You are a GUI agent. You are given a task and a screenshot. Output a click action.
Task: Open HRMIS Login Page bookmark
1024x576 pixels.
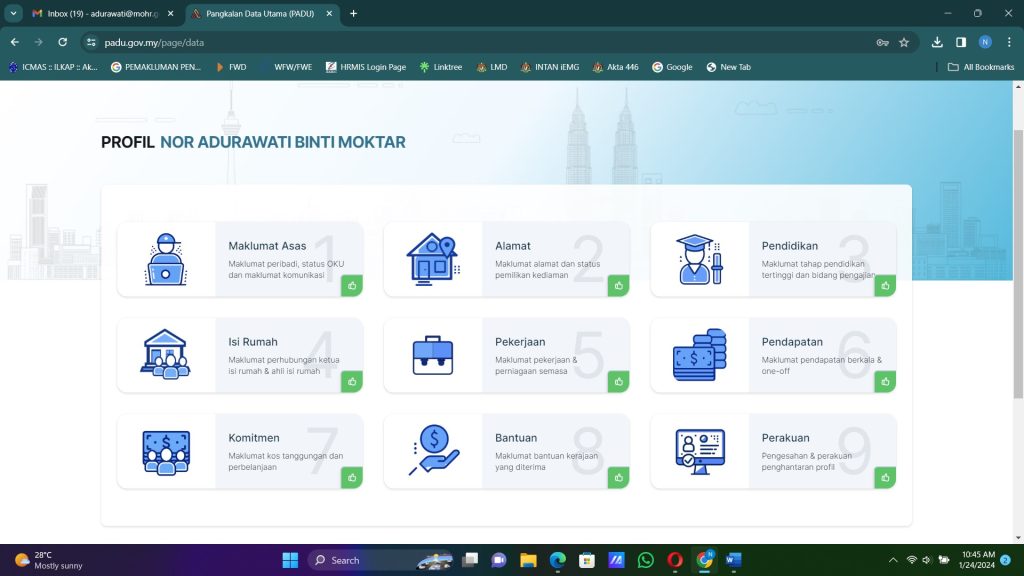(366, 67)
